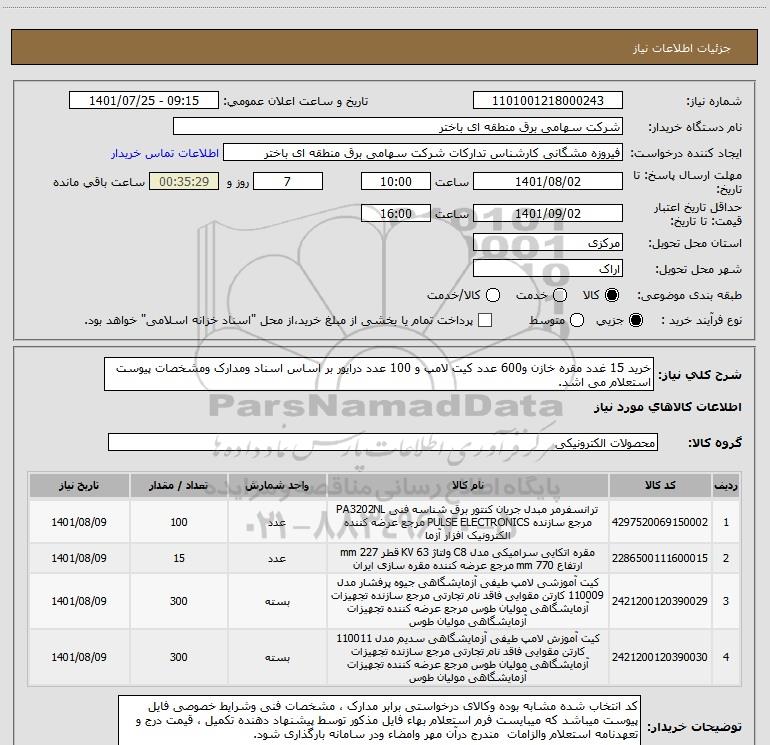
Task: Click the buyer organization name field
Action: point(398,127)
